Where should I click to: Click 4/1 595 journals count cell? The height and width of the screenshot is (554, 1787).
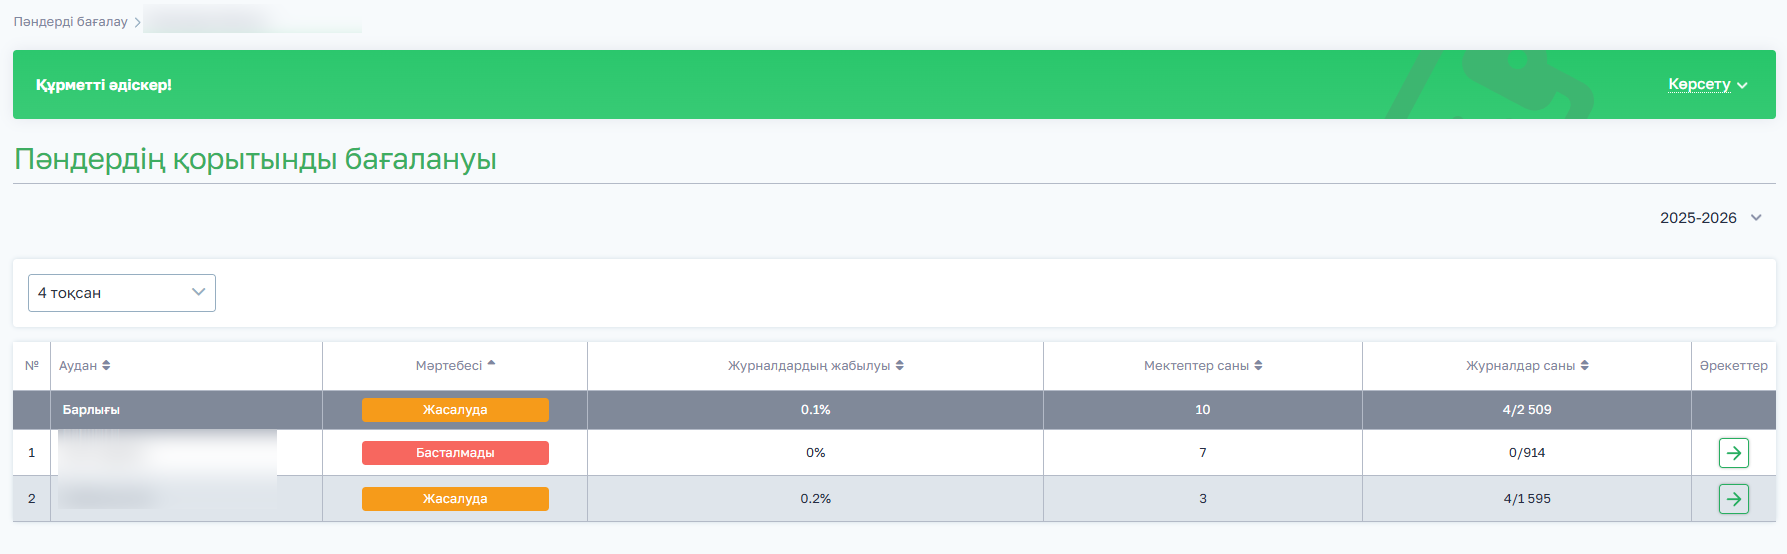click(x=1527, y=499)
